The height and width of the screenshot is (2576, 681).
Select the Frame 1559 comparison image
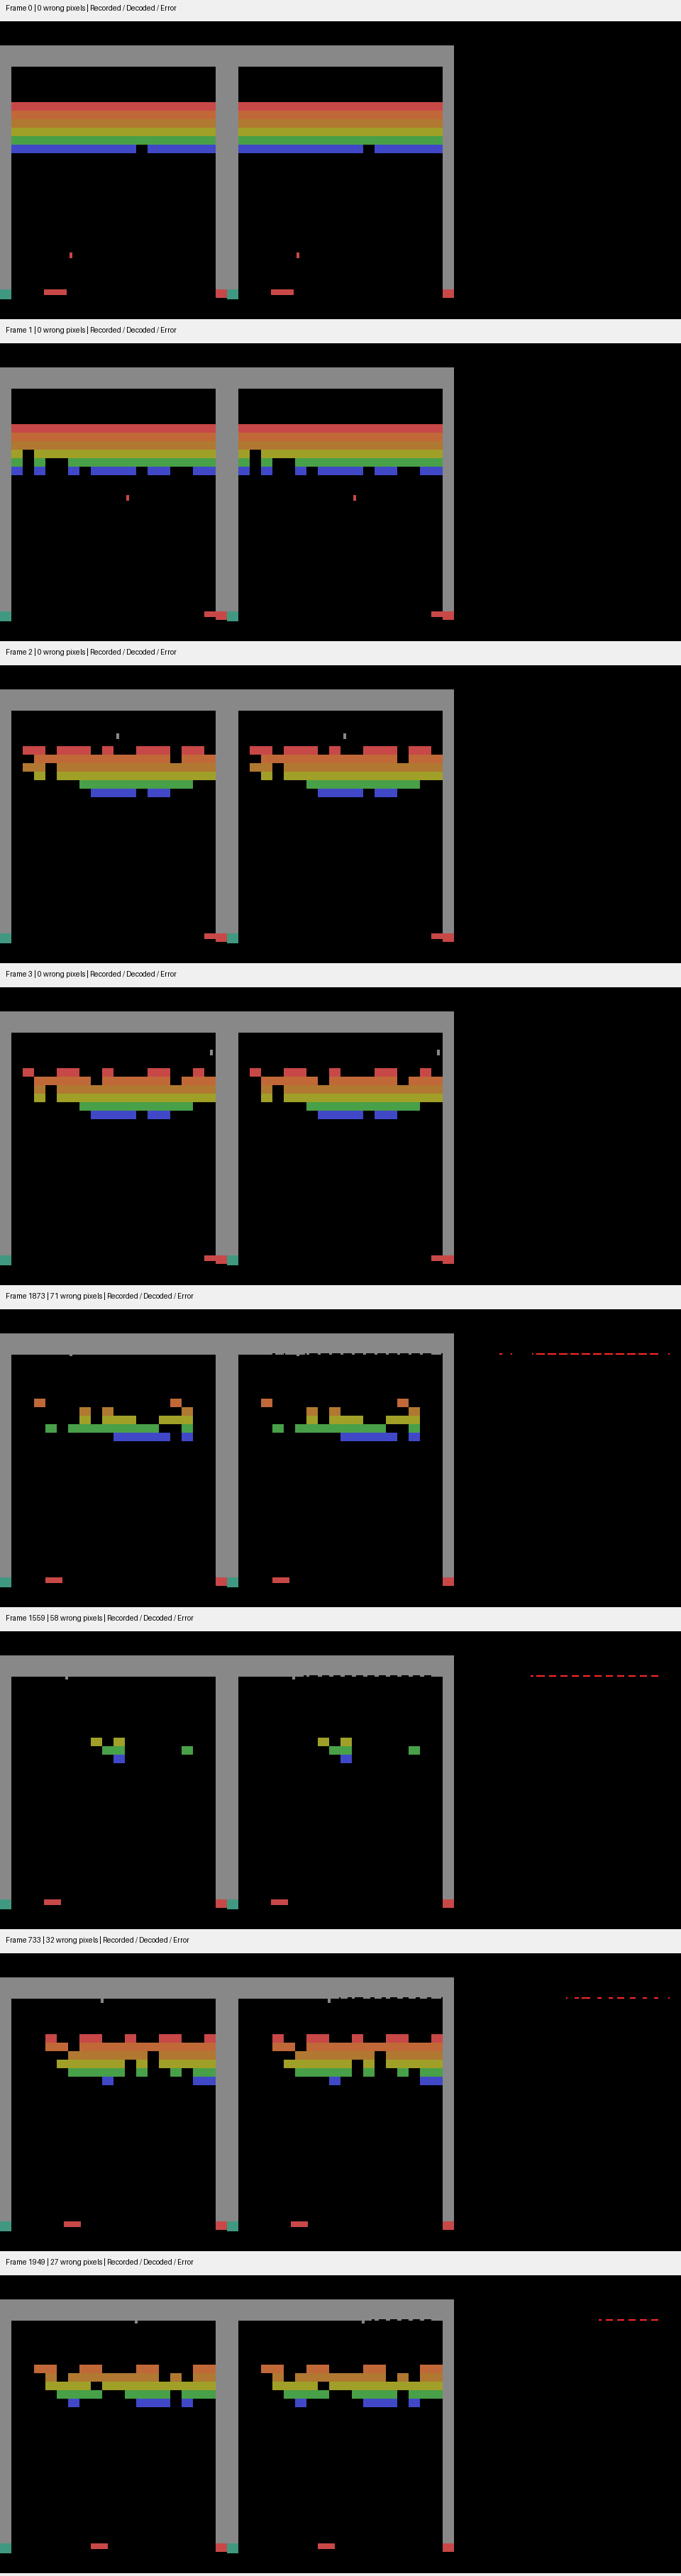pos(340,1780)
